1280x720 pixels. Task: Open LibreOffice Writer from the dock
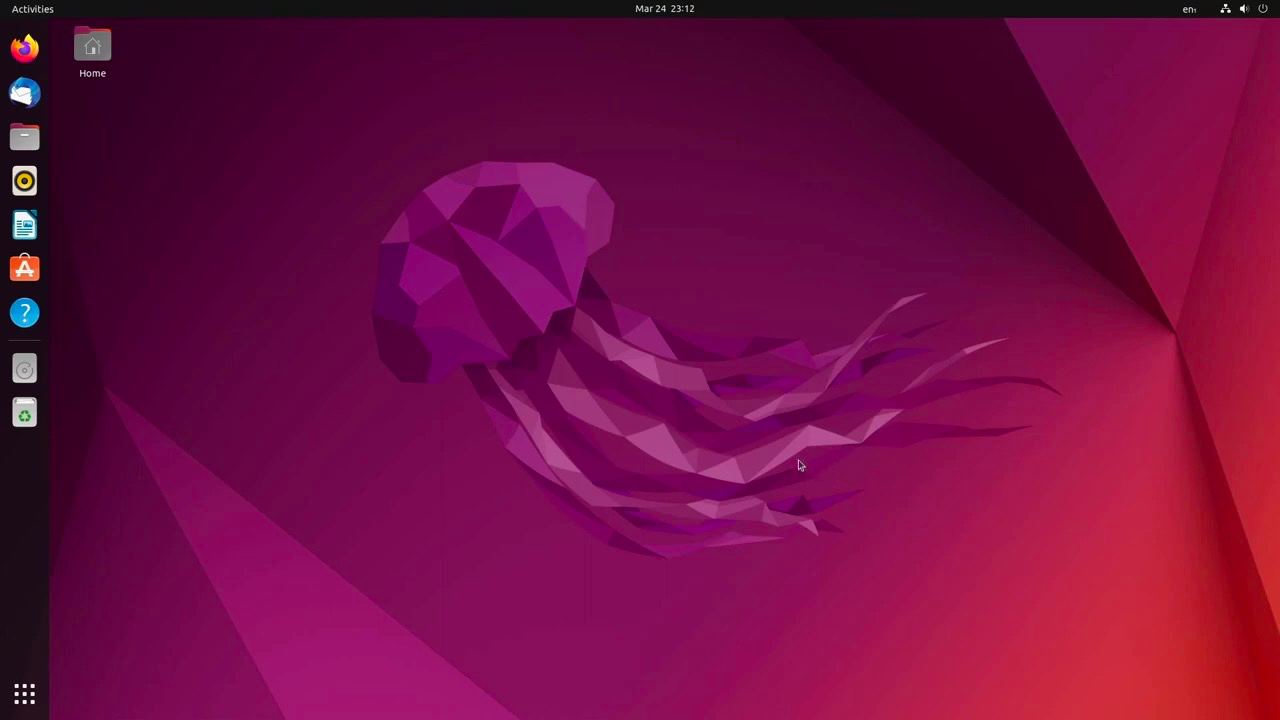pos(25,225)
